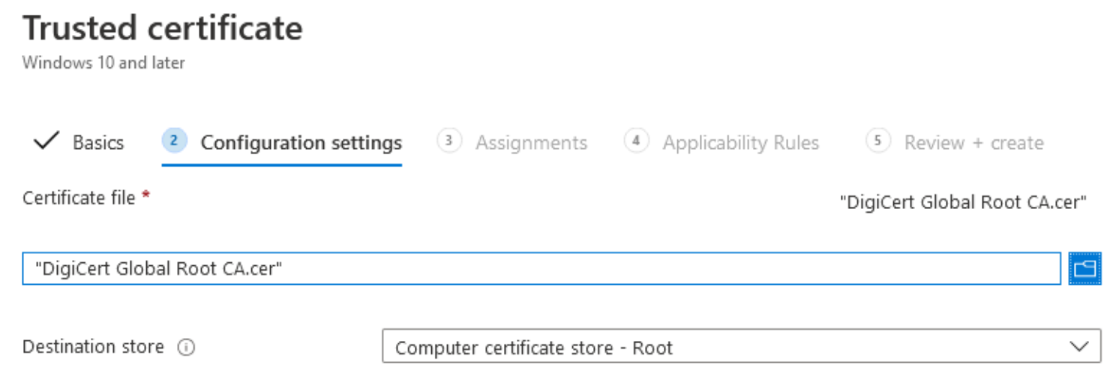
Task: Select the Destination store label text
Action: 93,347
